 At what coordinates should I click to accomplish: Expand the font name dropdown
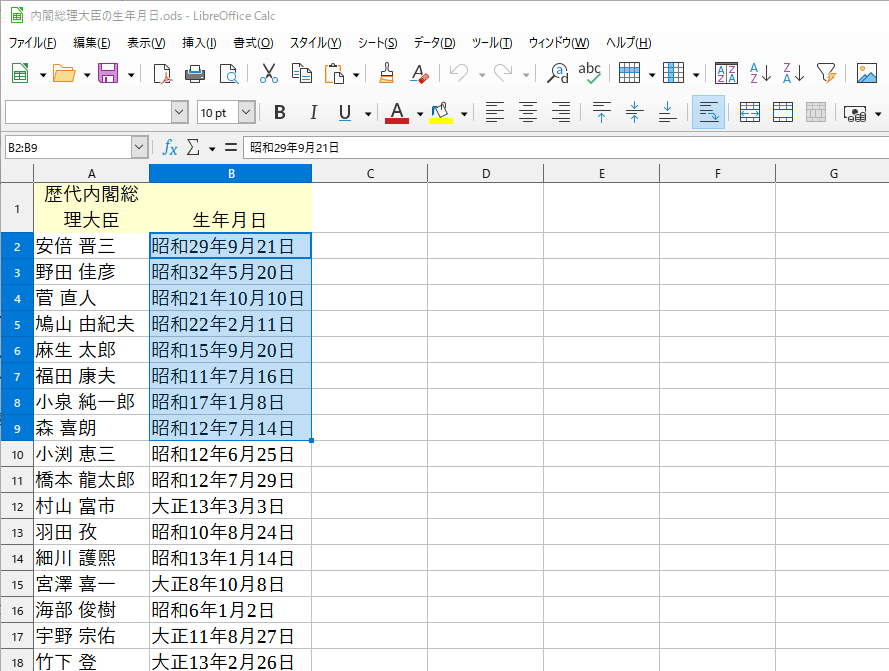179,112
